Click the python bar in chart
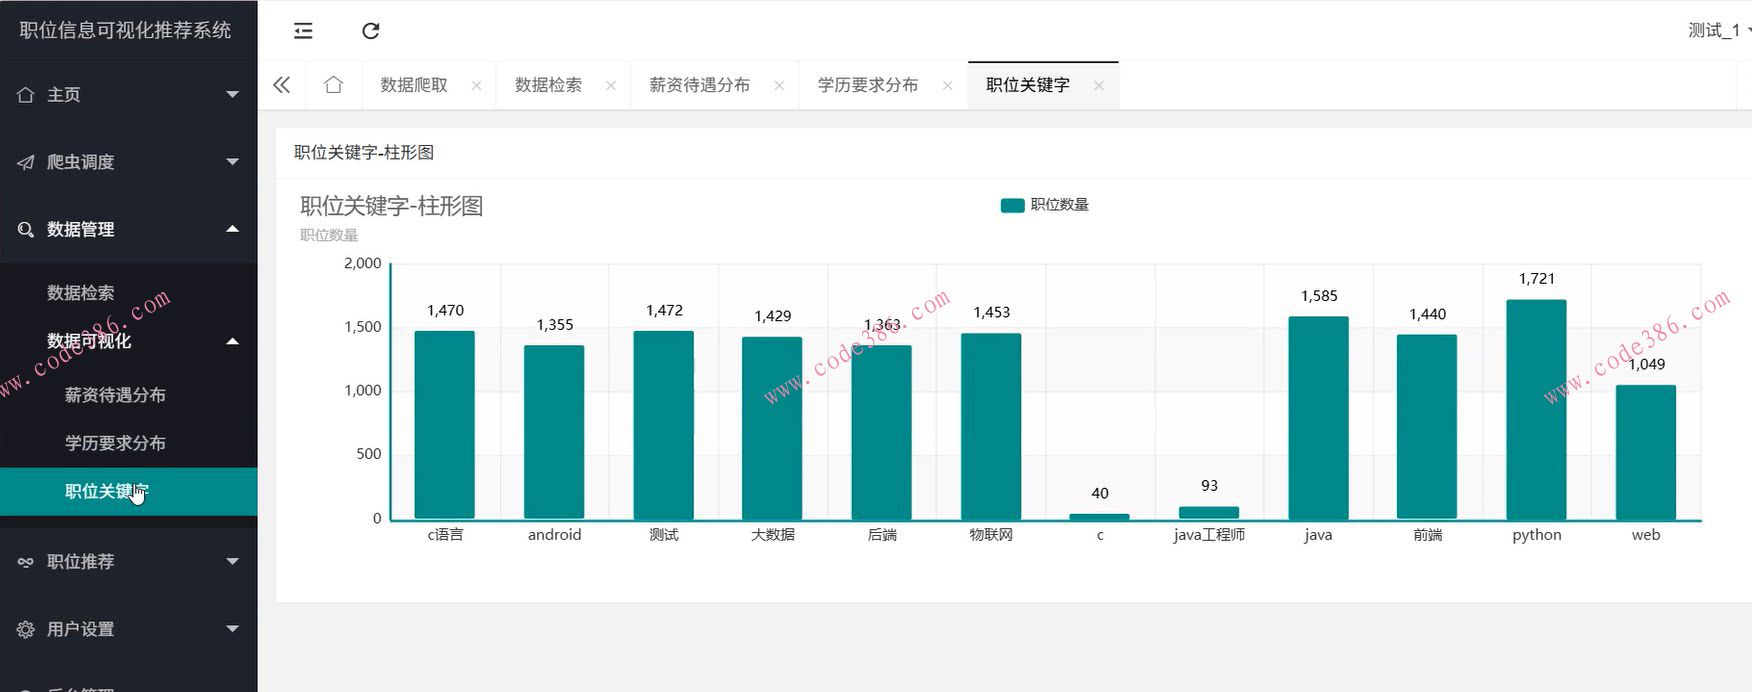The height and width of the screenshot is (692, 1752). pyautogui.click(x=1536, y=410)
